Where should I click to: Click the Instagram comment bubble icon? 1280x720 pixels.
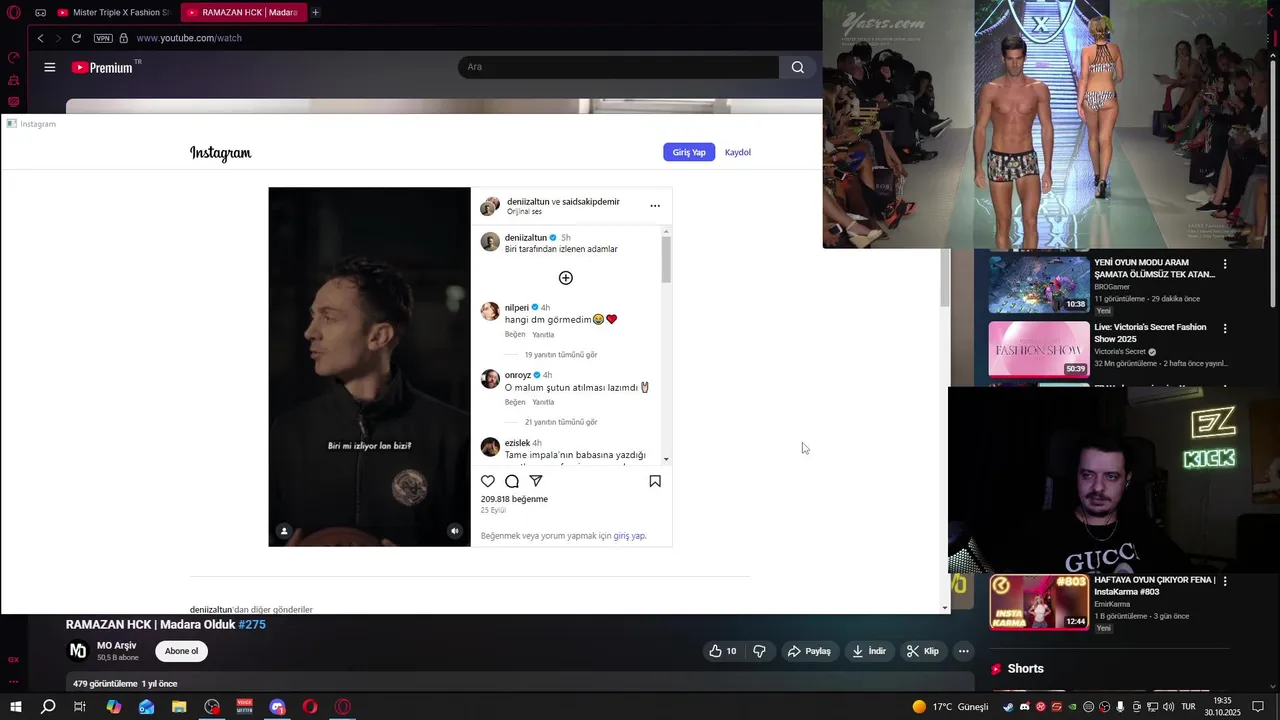pyautogui.click(x=512, y=481)
